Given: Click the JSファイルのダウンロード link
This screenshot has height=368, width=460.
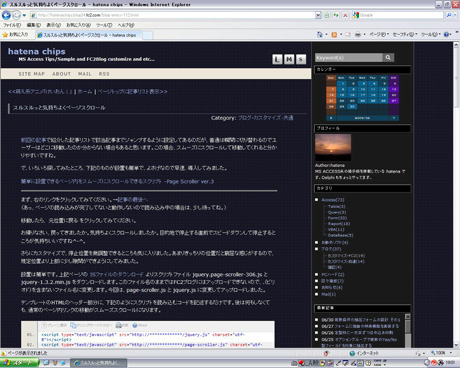Looking at the screenshot, I should [x=116, y=274].
